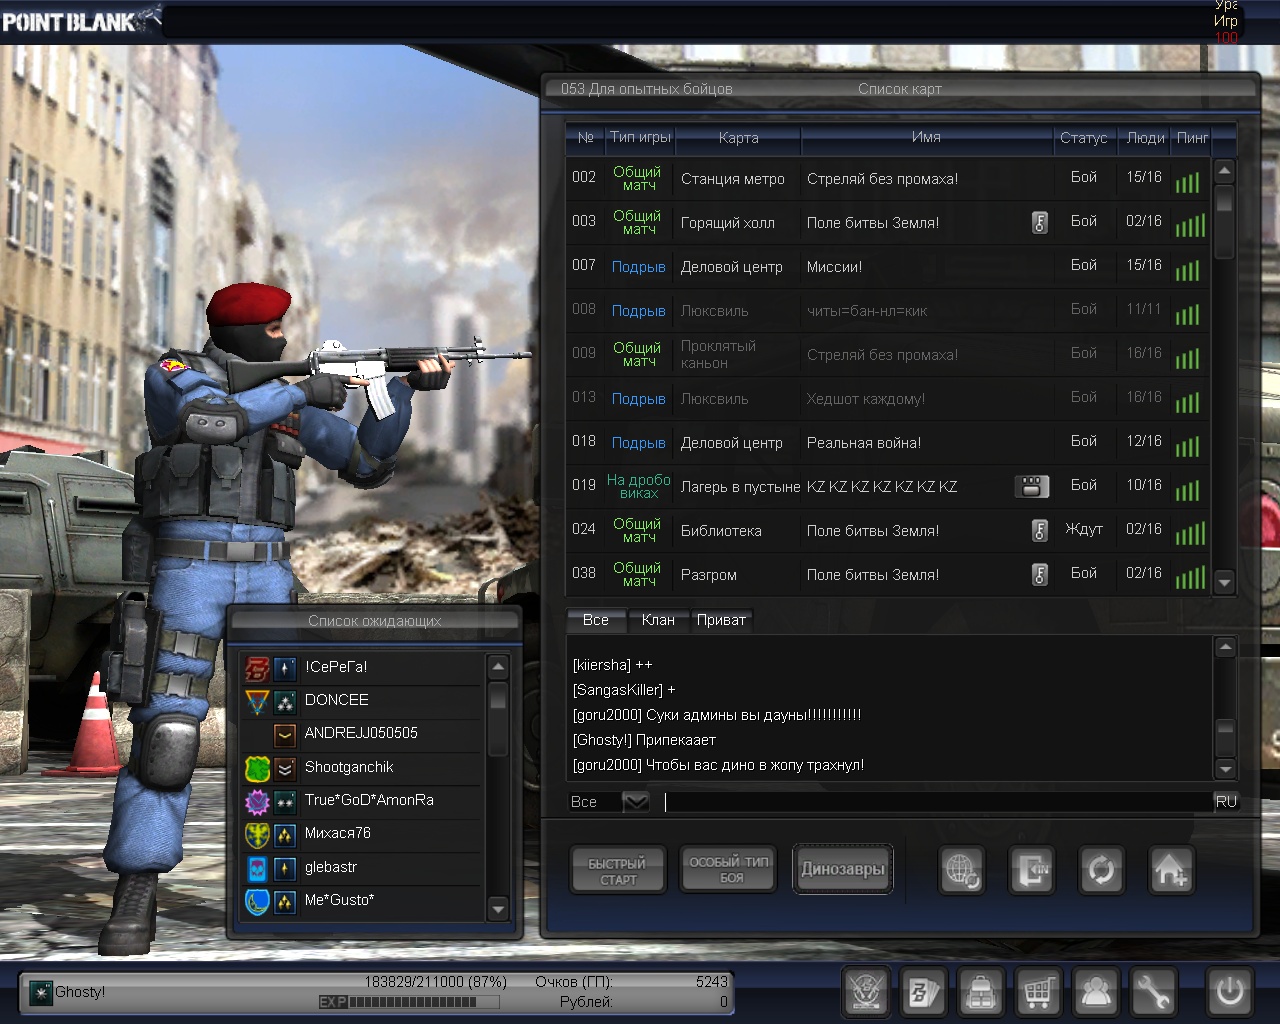Switch to the Клан chat tab
The height and width of the screenshot is (1024, 1280).
click(658, 620)
